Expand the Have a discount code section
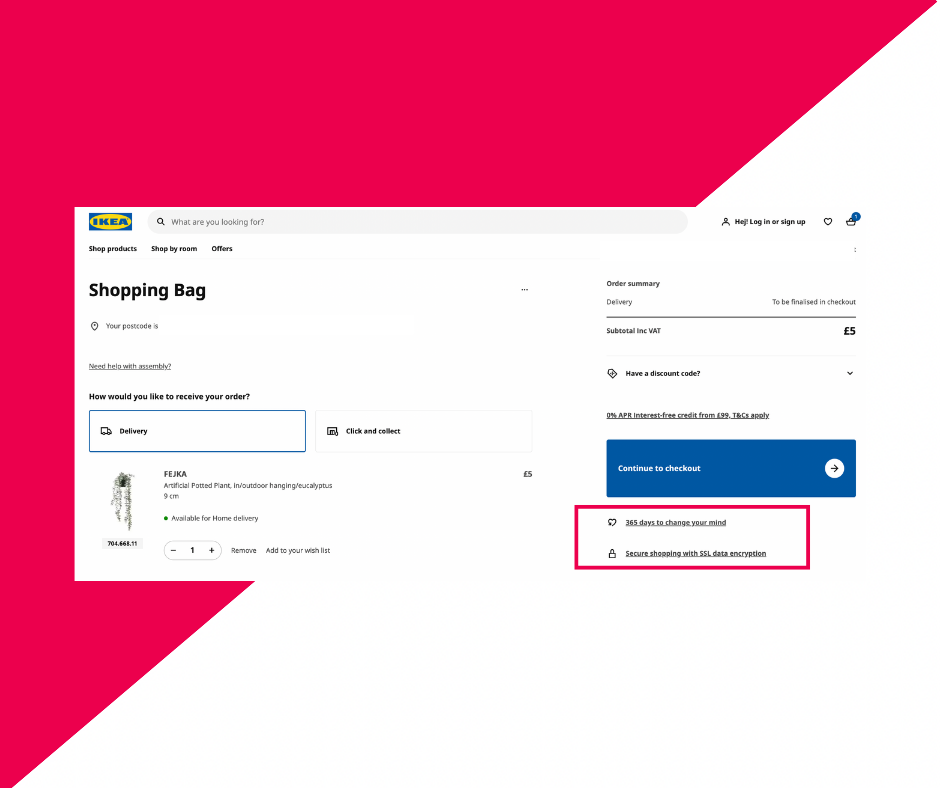 731,374
